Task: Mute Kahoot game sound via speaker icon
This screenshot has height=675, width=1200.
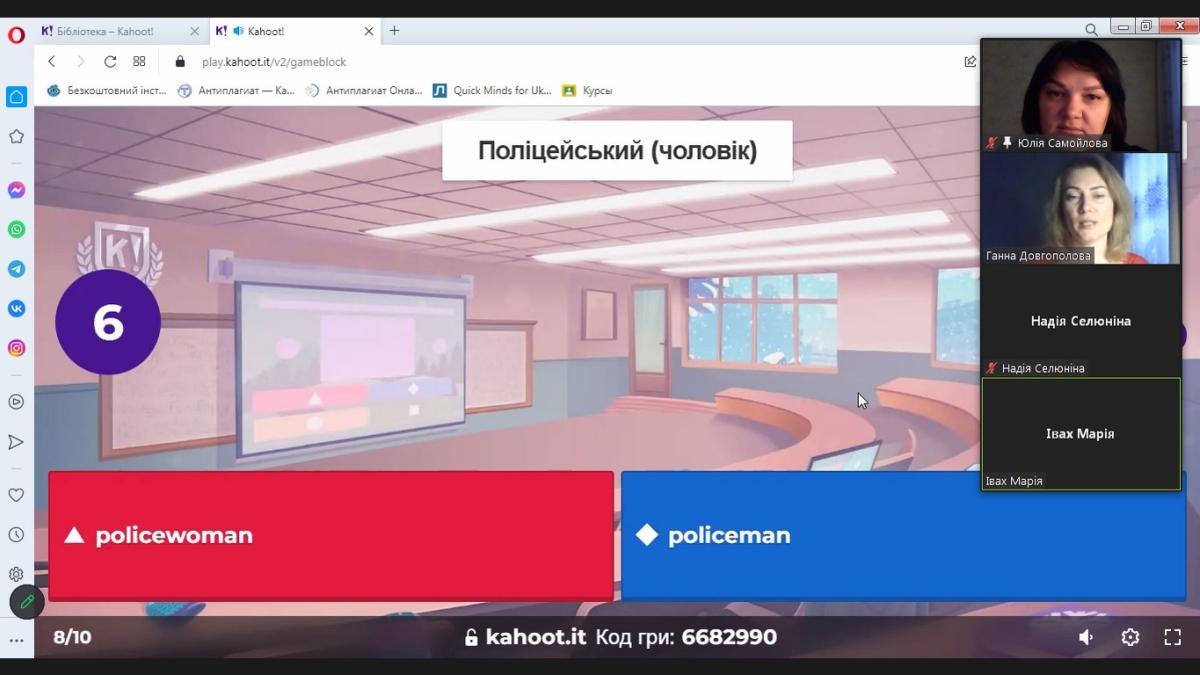Action: 1086,637
